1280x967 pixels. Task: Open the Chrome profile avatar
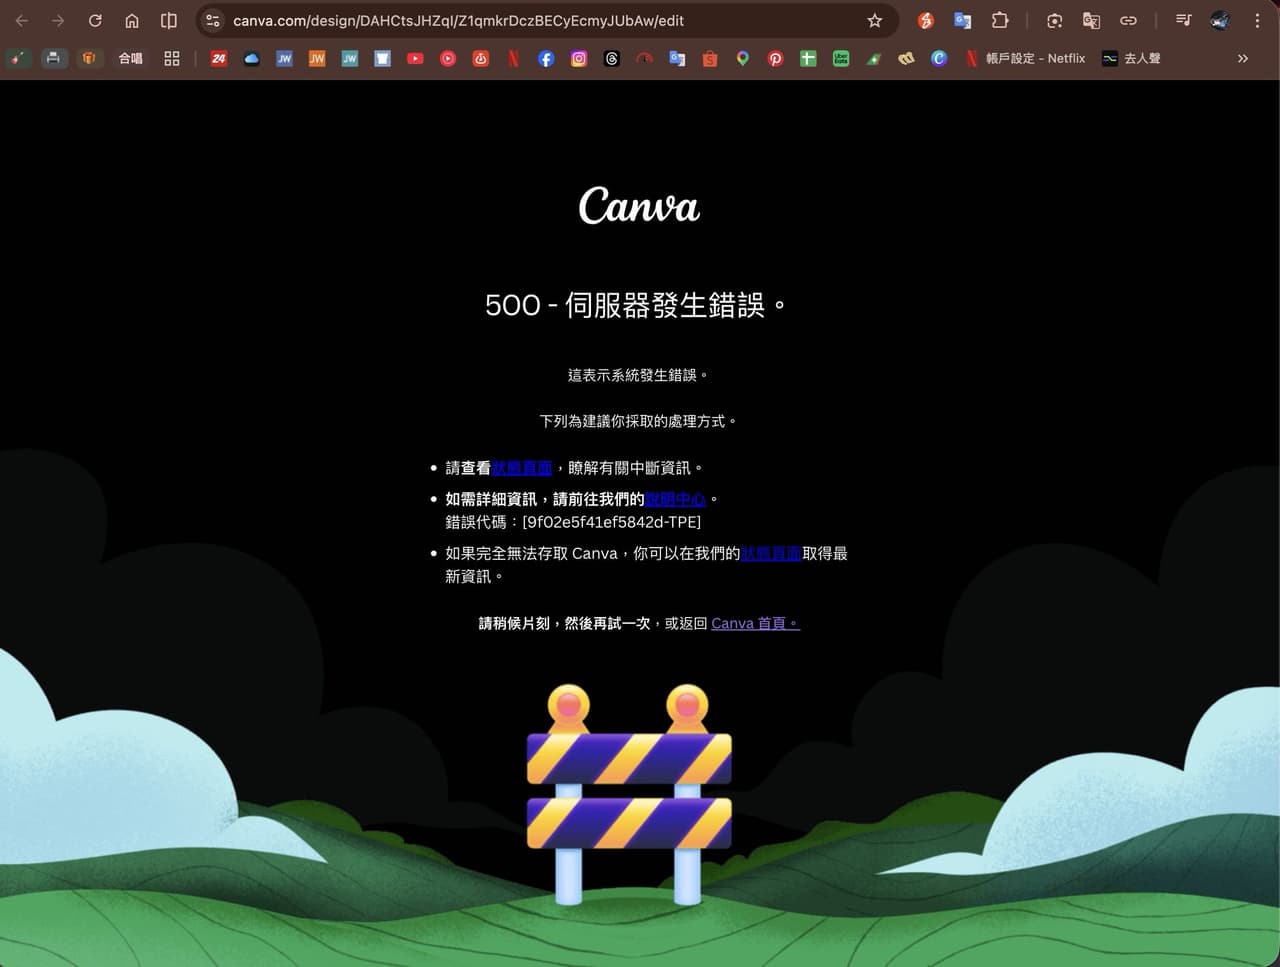coord(1220,20)
